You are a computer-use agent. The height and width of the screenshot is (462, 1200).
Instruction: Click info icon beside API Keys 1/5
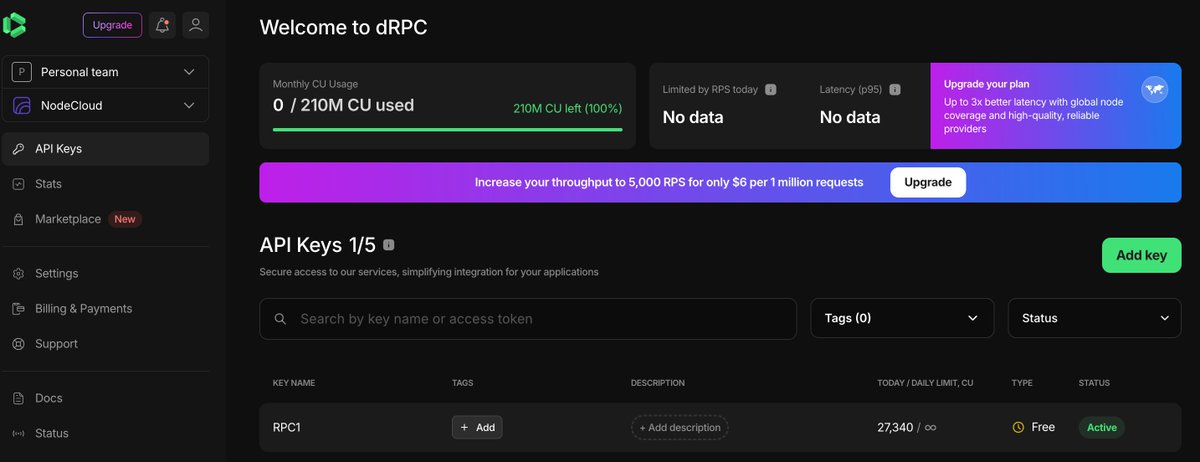click(x=388, y=245)
